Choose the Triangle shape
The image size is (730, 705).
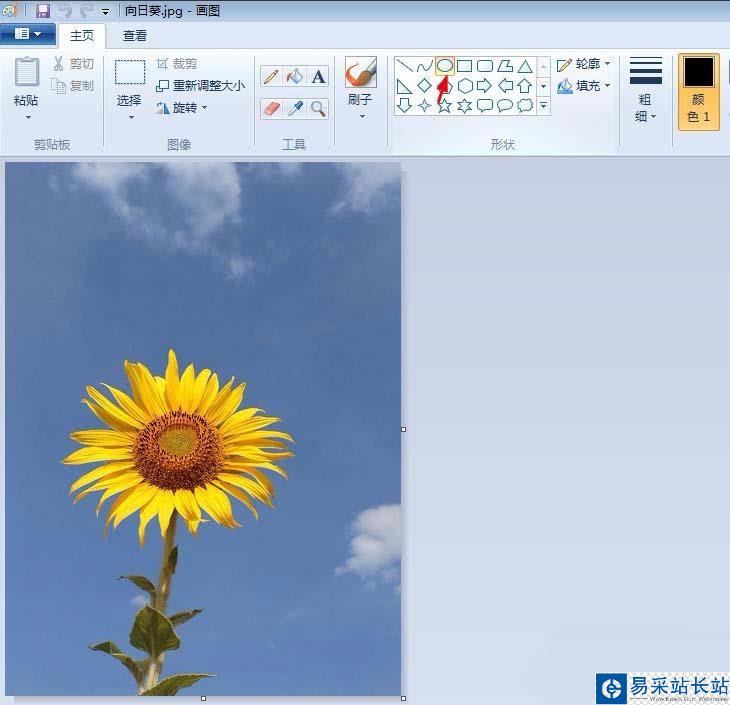525,66
